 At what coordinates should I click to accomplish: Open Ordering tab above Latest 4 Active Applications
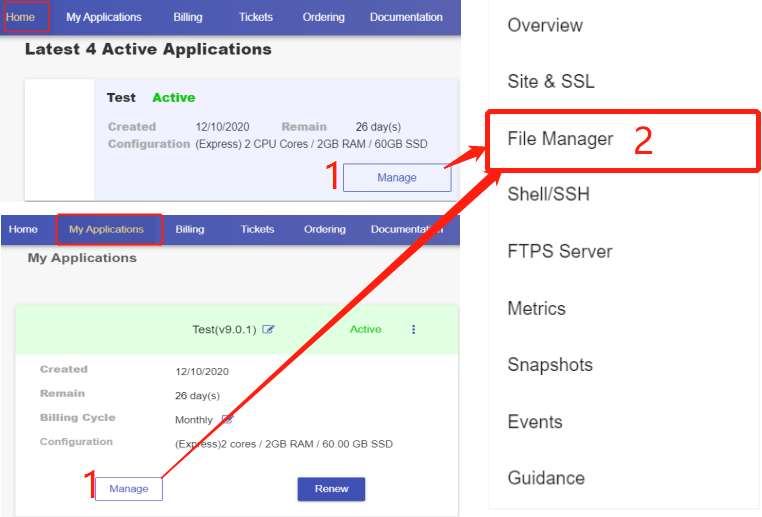tap(323, 17)
